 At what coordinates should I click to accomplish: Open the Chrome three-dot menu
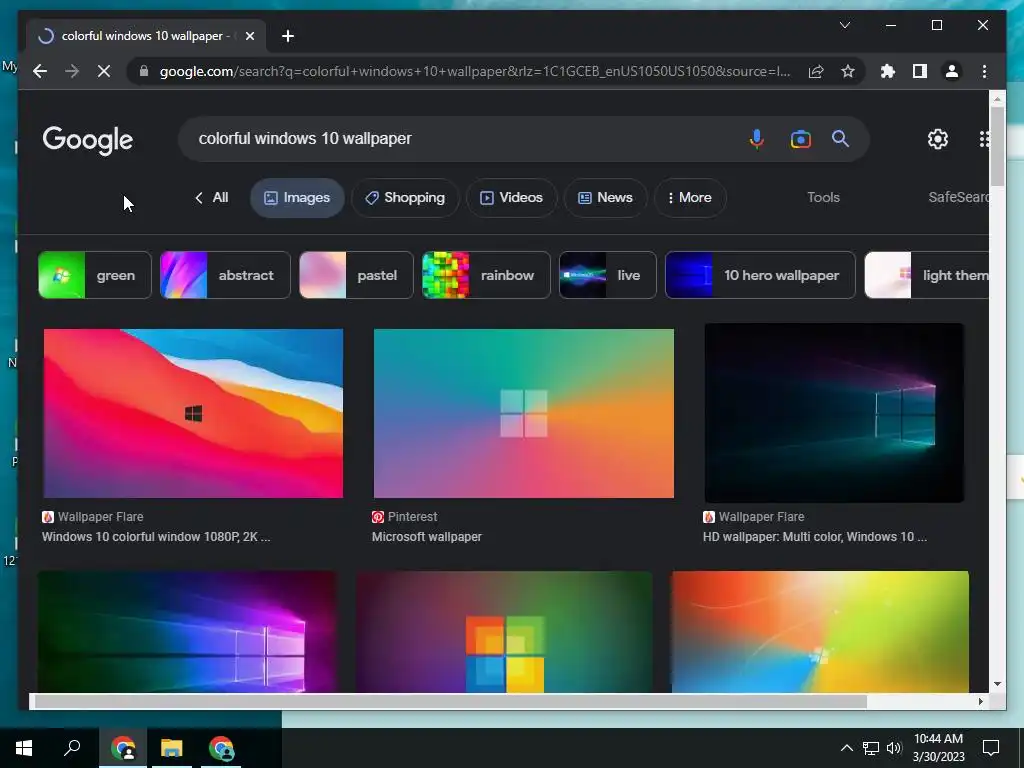[x=984, y=71]
